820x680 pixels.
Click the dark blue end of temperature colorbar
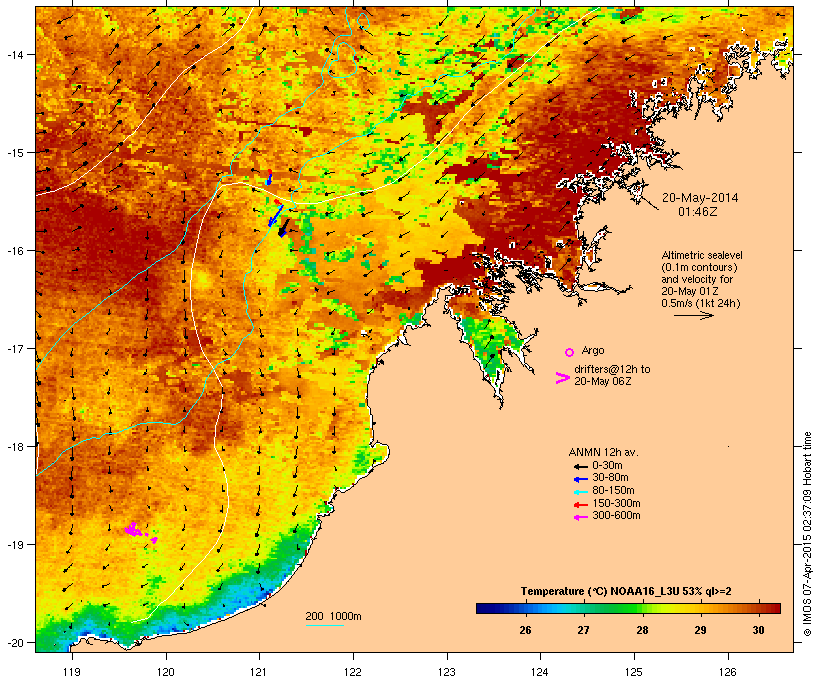click(x=484, y=608)
